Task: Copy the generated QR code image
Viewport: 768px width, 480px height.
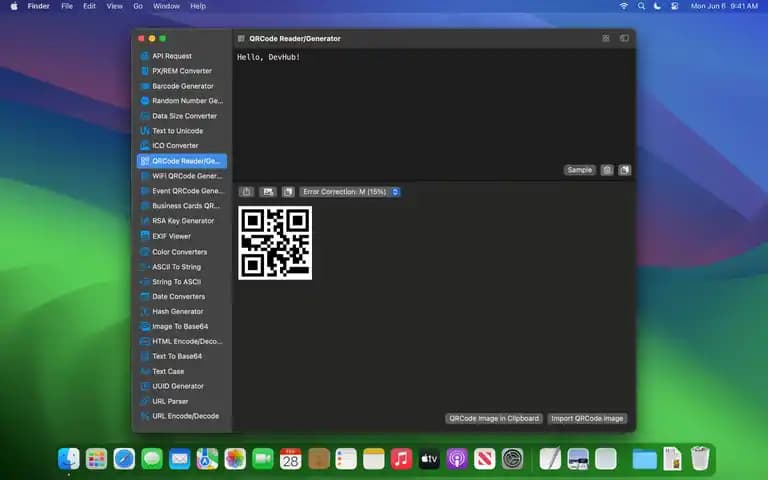Action: 288,192
